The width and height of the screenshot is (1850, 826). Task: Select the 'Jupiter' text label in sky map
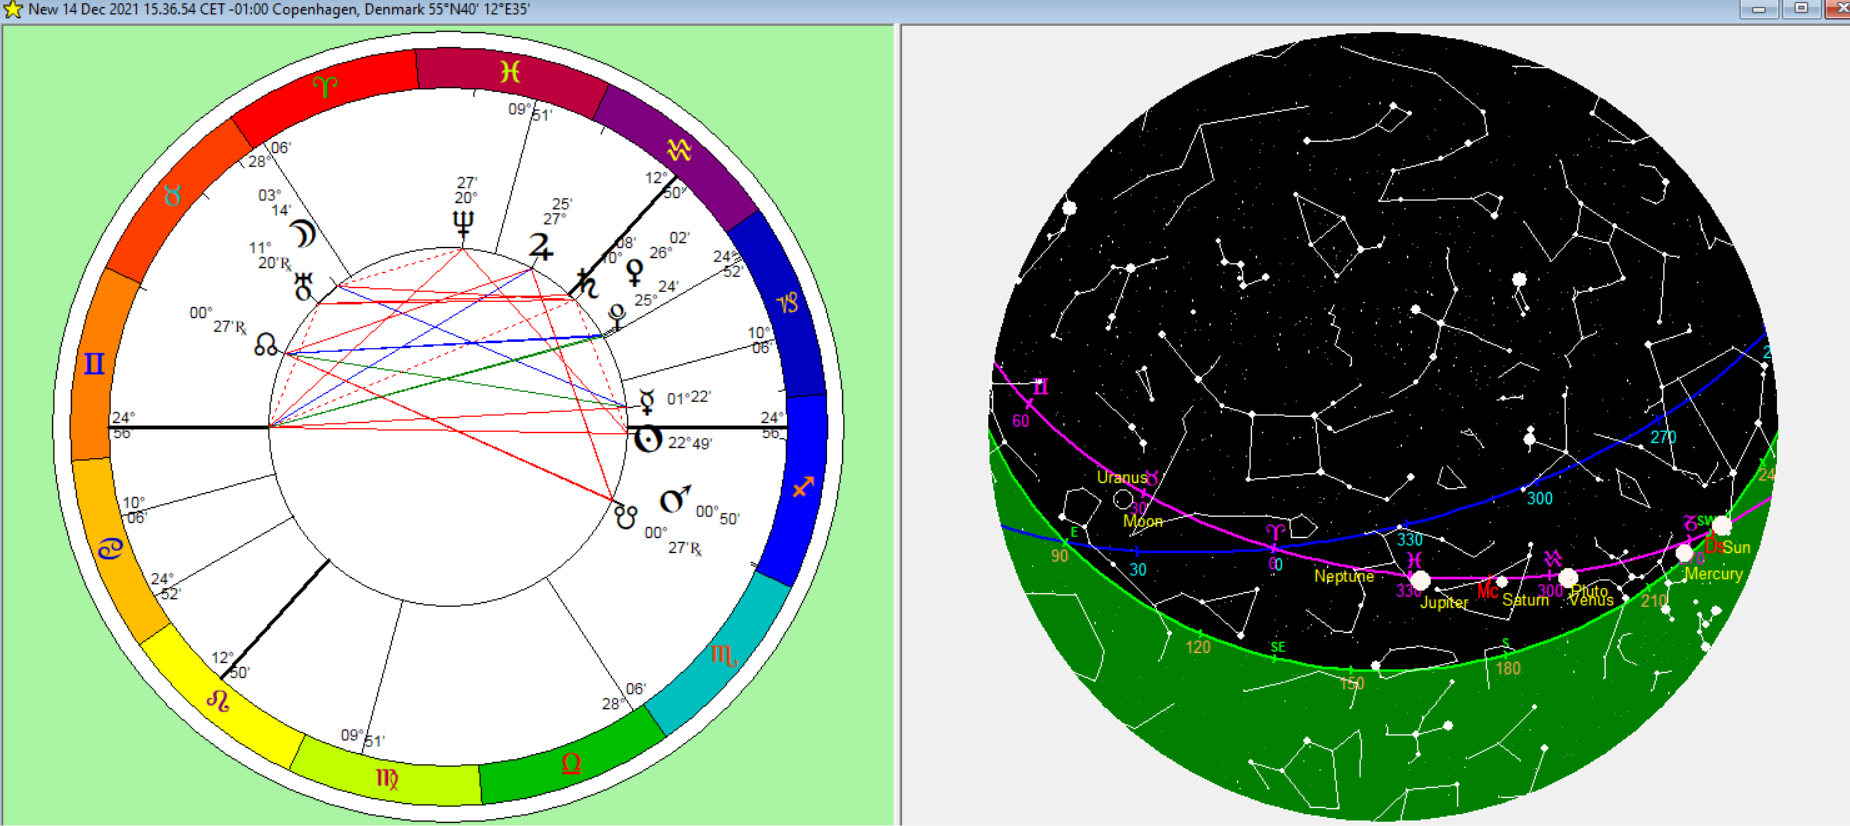coord(1445,602)
